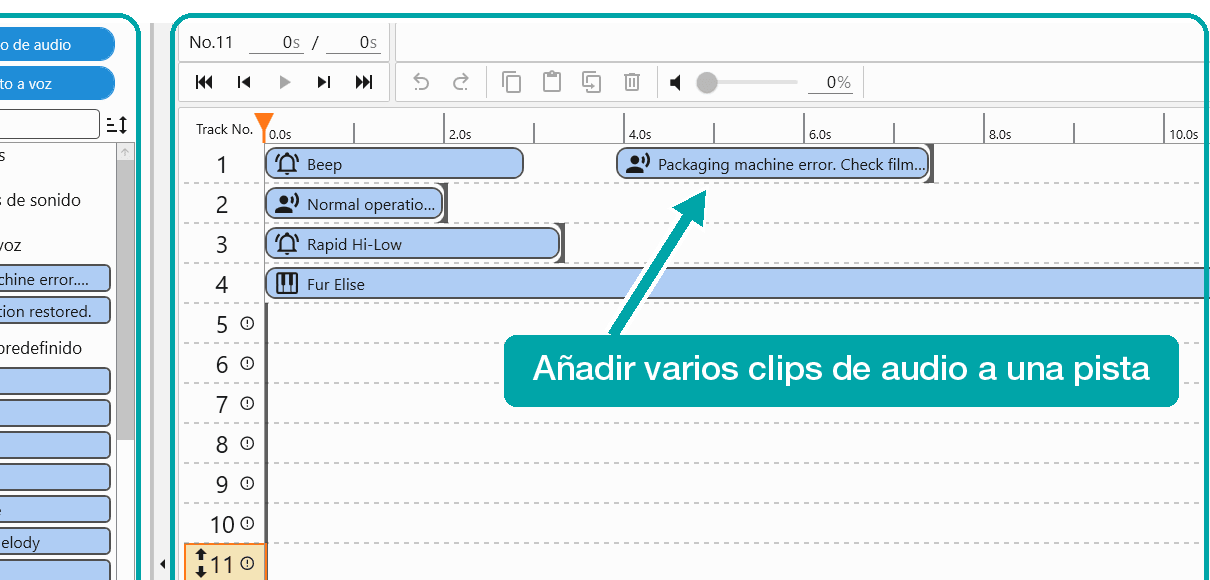Collapse the left panel with the arrow

click(162, 565)
